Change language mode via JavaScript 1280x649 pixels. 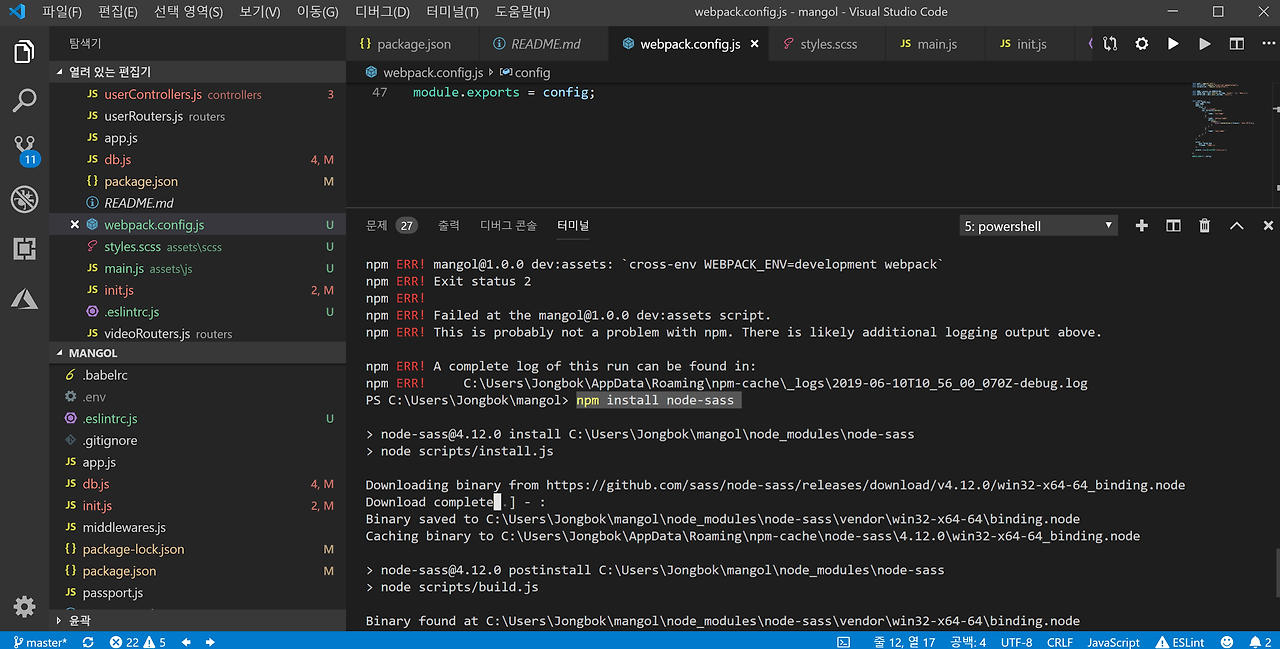[x=1113, y=642]
